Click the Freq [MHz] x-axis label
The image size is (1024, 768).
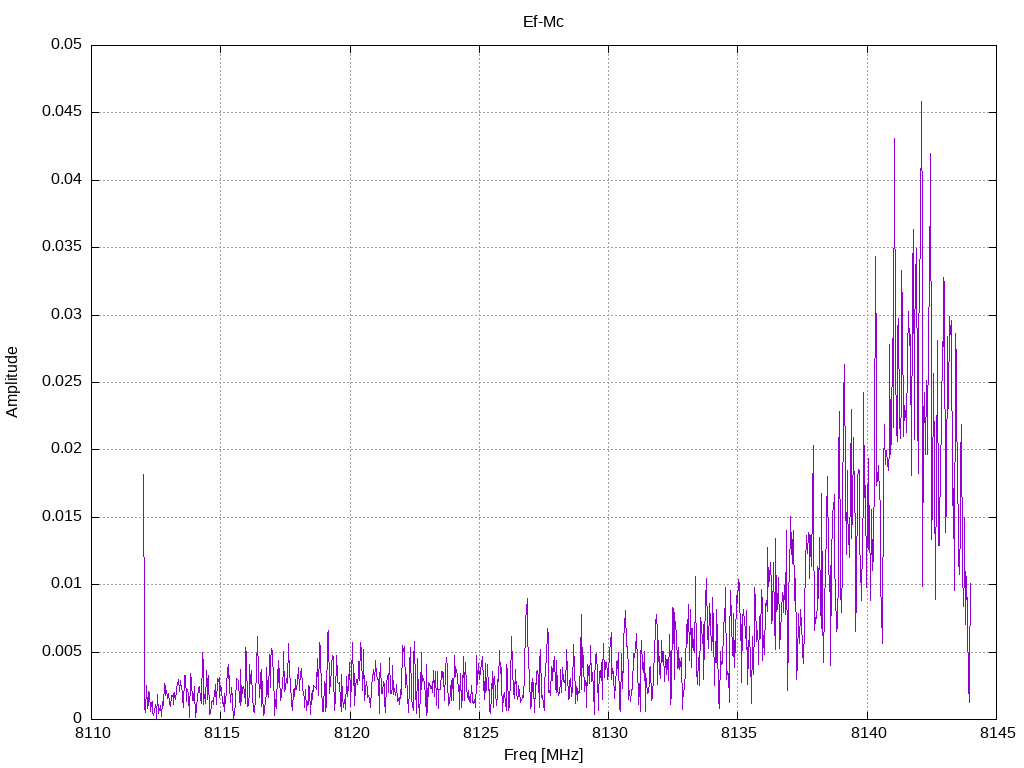543,755
